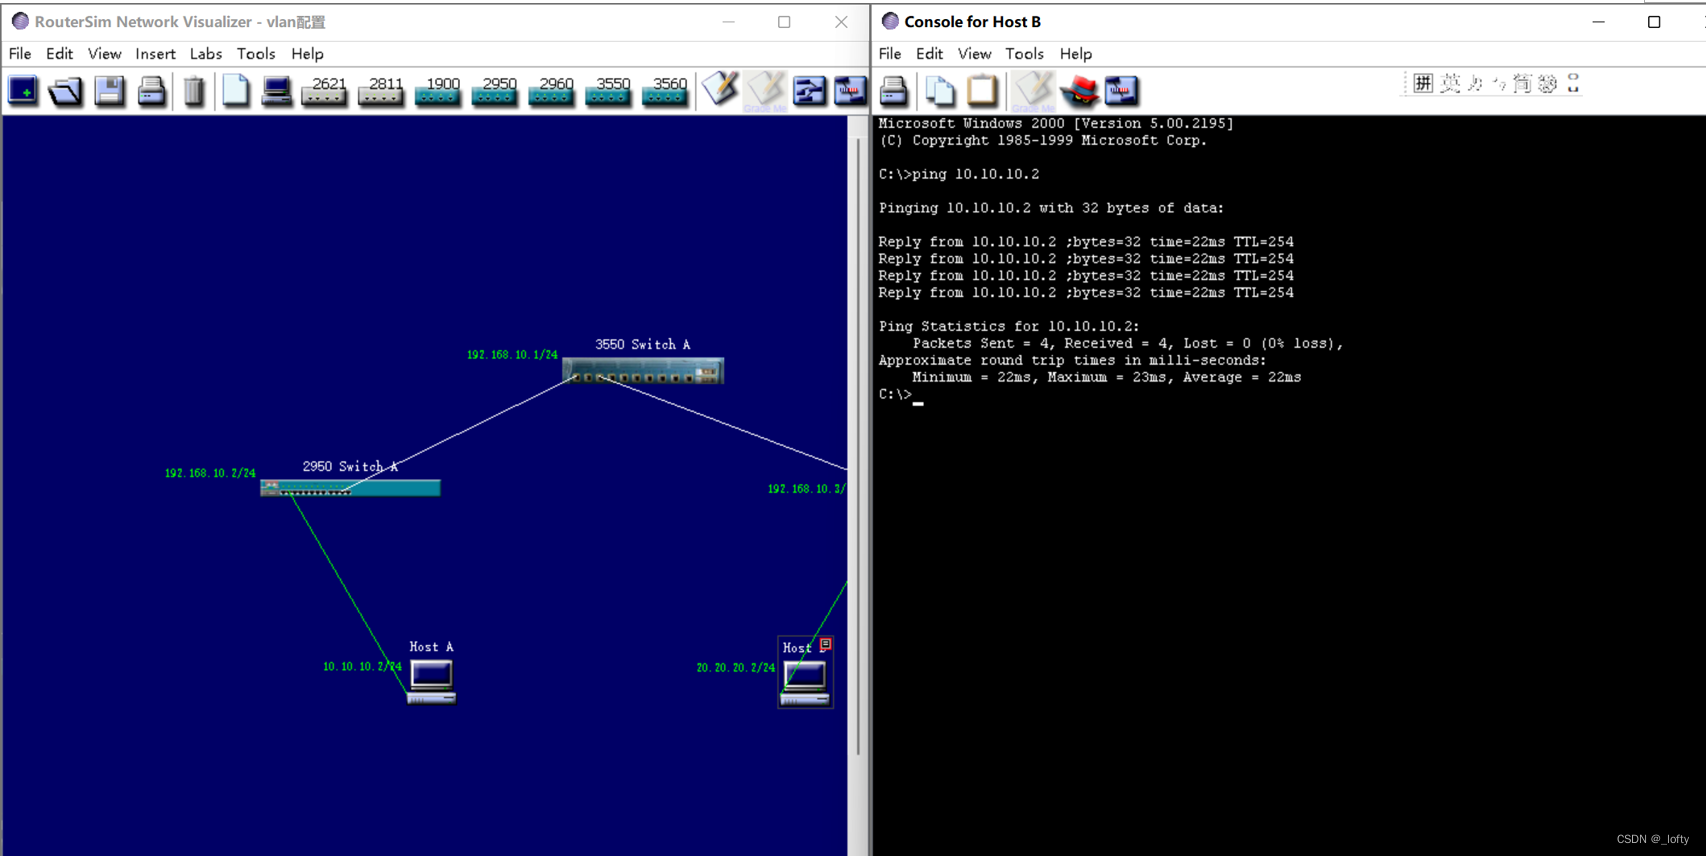Open Help menu in Host B console
The width and height of the screenshot is (1706, 856).
[x=1076, y=54]
